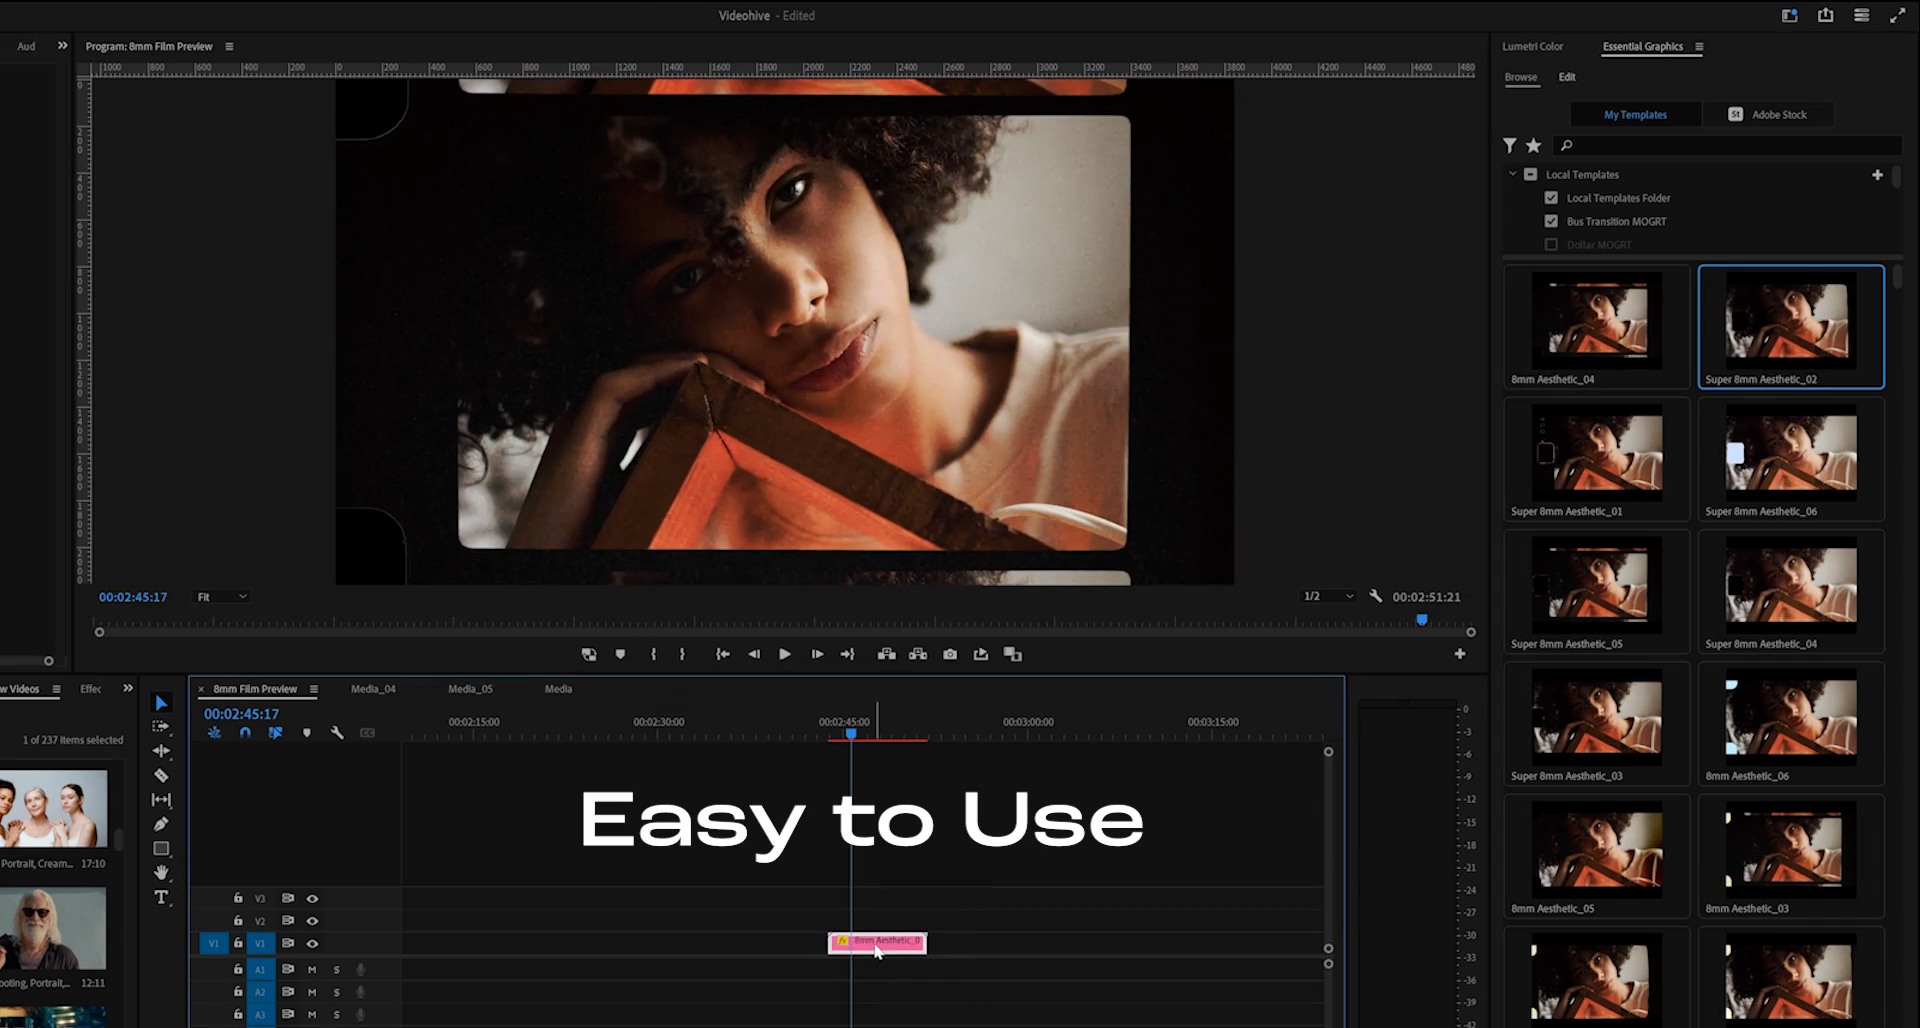Select the Type tool
1920x1028 pixels.
pyautogui.click(x=161, y=897)
